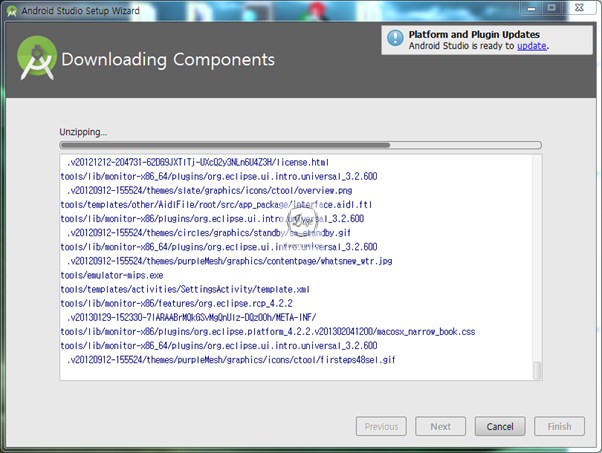Click log line ending 'ctool/overview.png'
602x453 pixels.
click(x=210, y=190)
